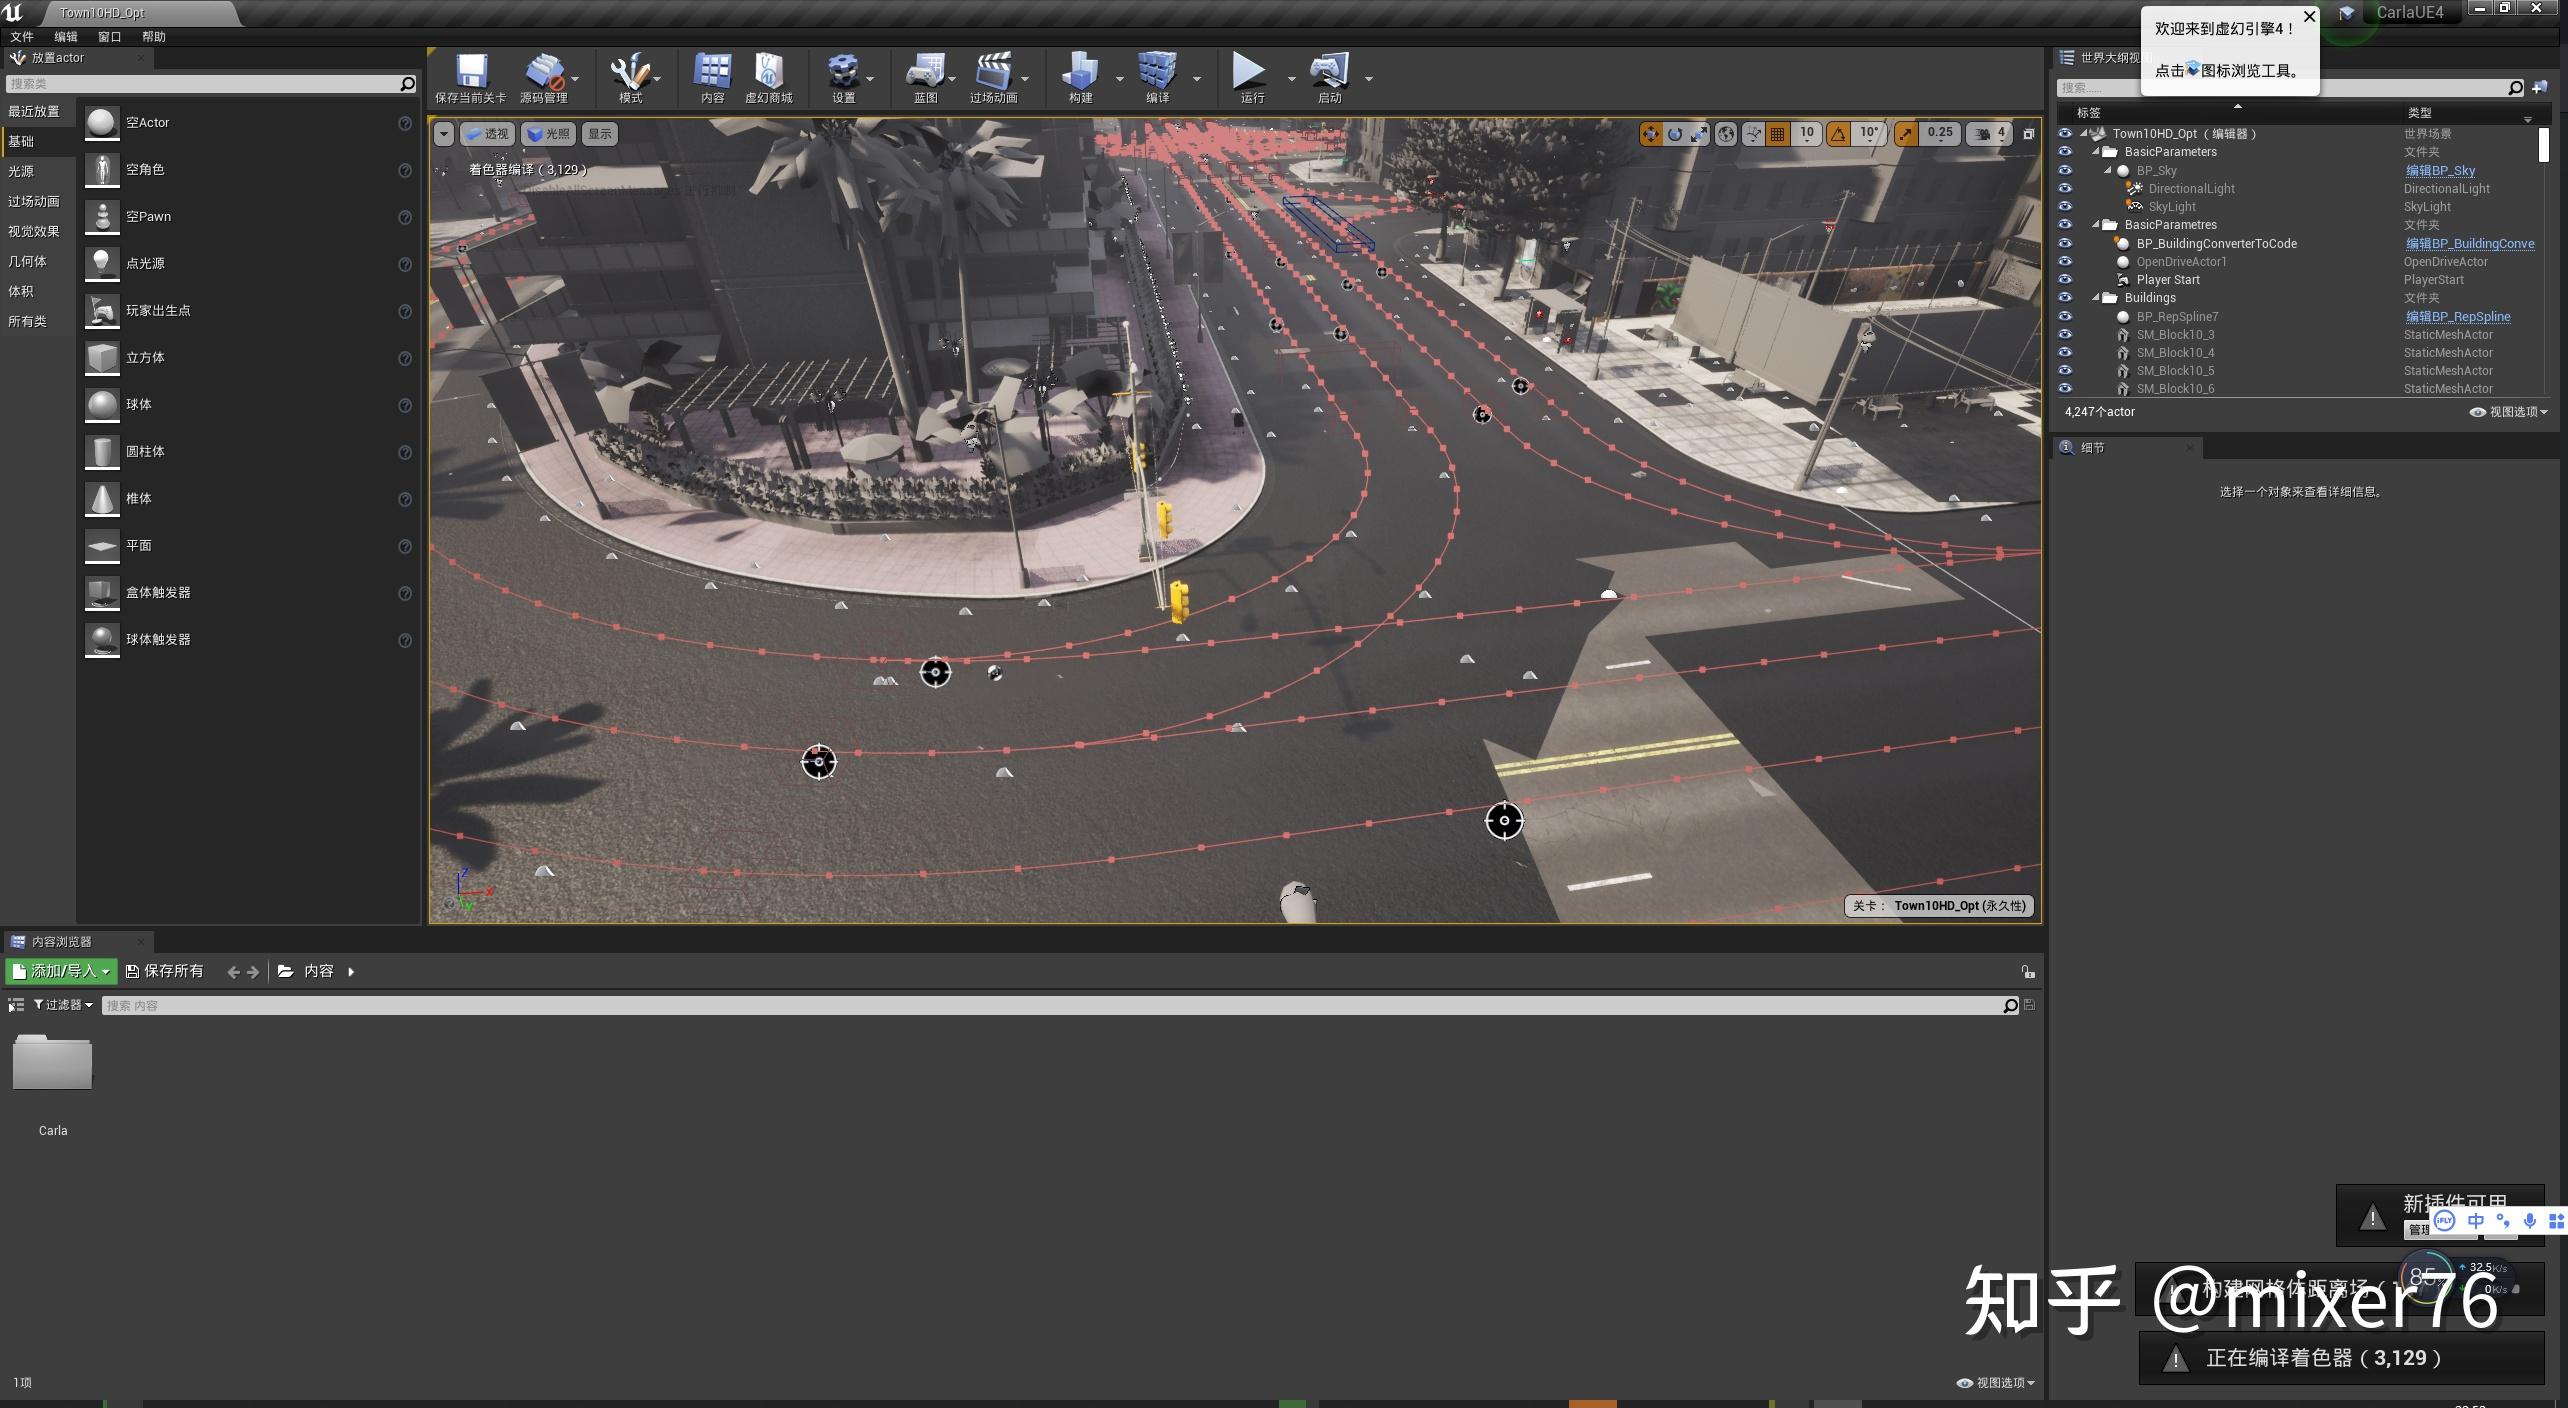
Task: Create a new folder in the World Outliner
Action: [x=2540, y=88]
